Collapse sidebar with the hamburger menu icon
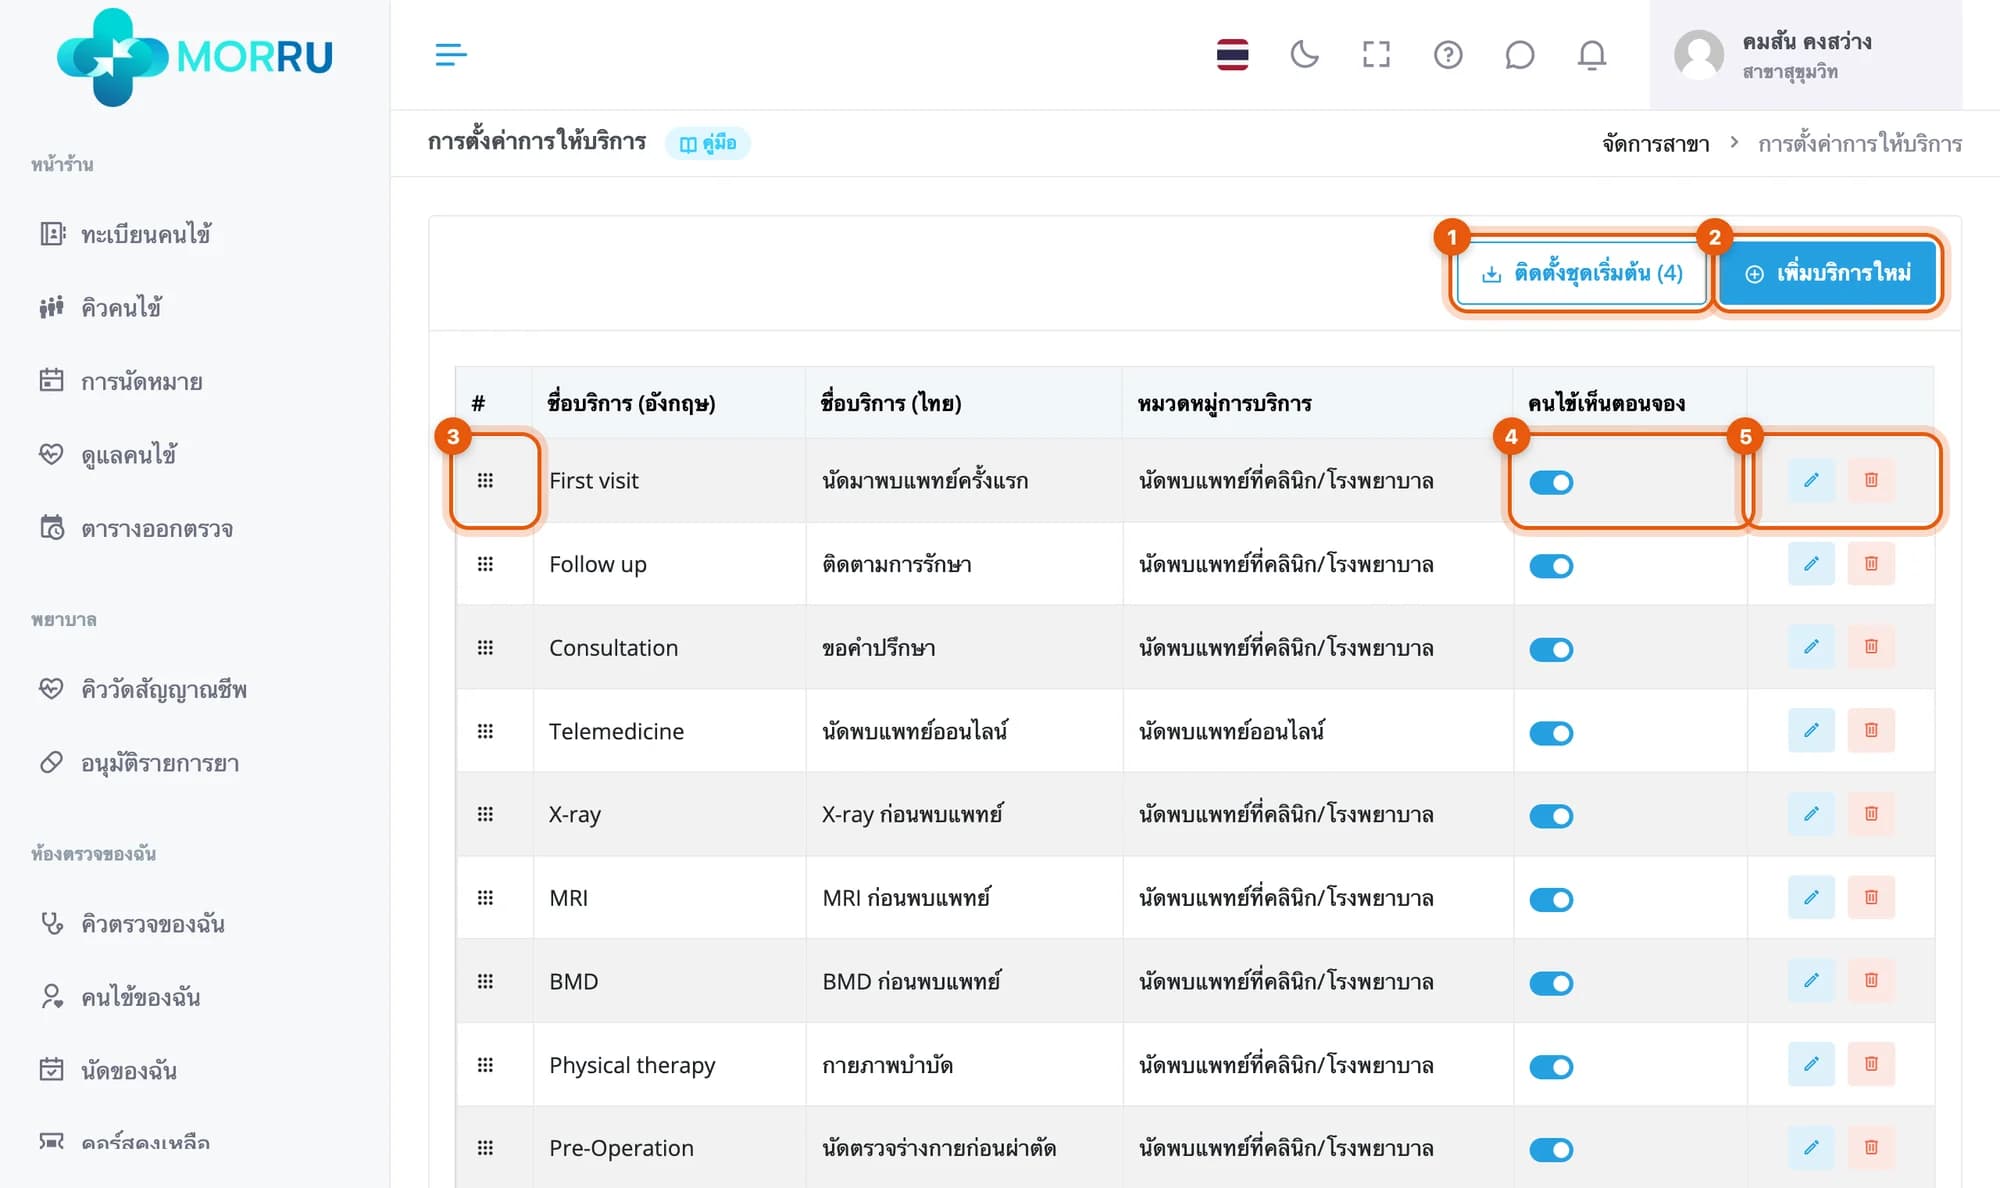 point(451,54)
